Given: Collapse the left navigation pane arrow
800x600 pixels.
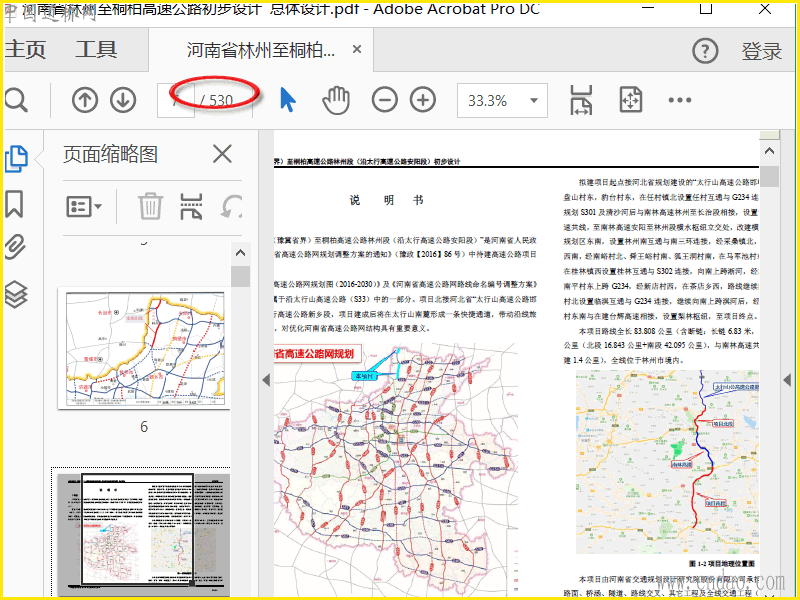Looking at the screenshot, I should [265, 380].
